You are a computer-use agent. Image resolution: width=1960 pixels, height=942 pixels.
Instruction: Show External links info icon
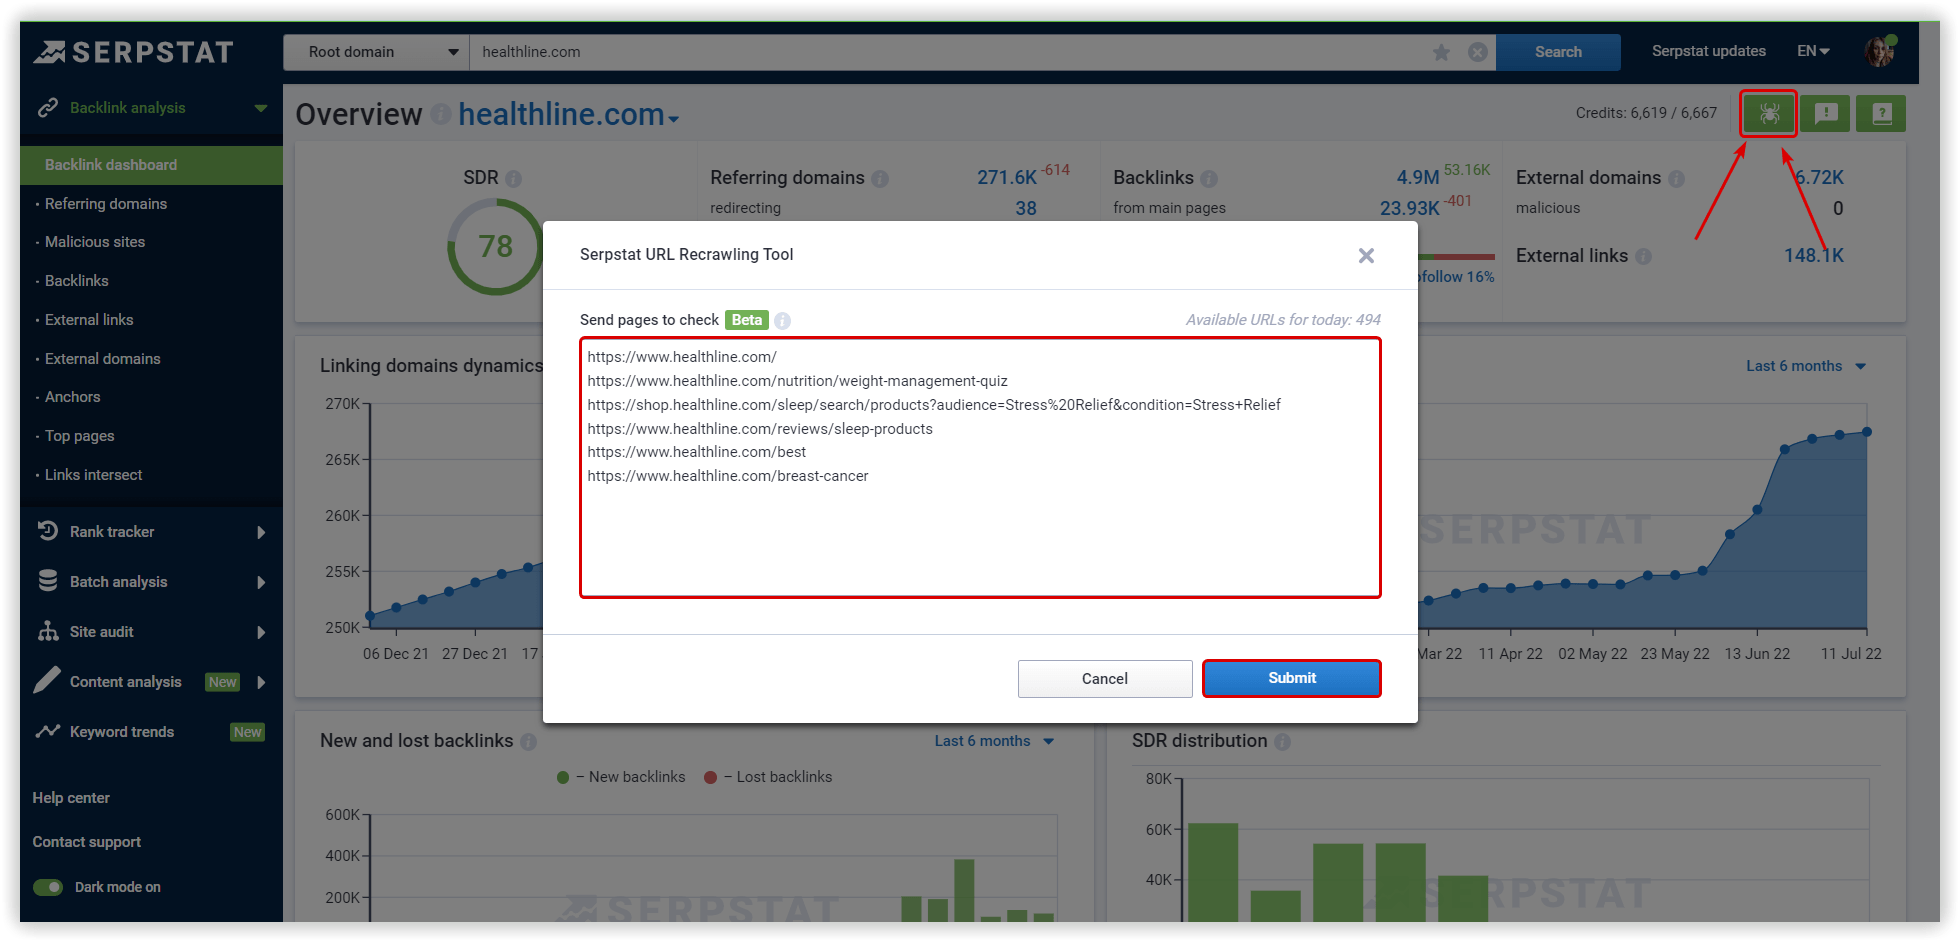click(1643, 256)
